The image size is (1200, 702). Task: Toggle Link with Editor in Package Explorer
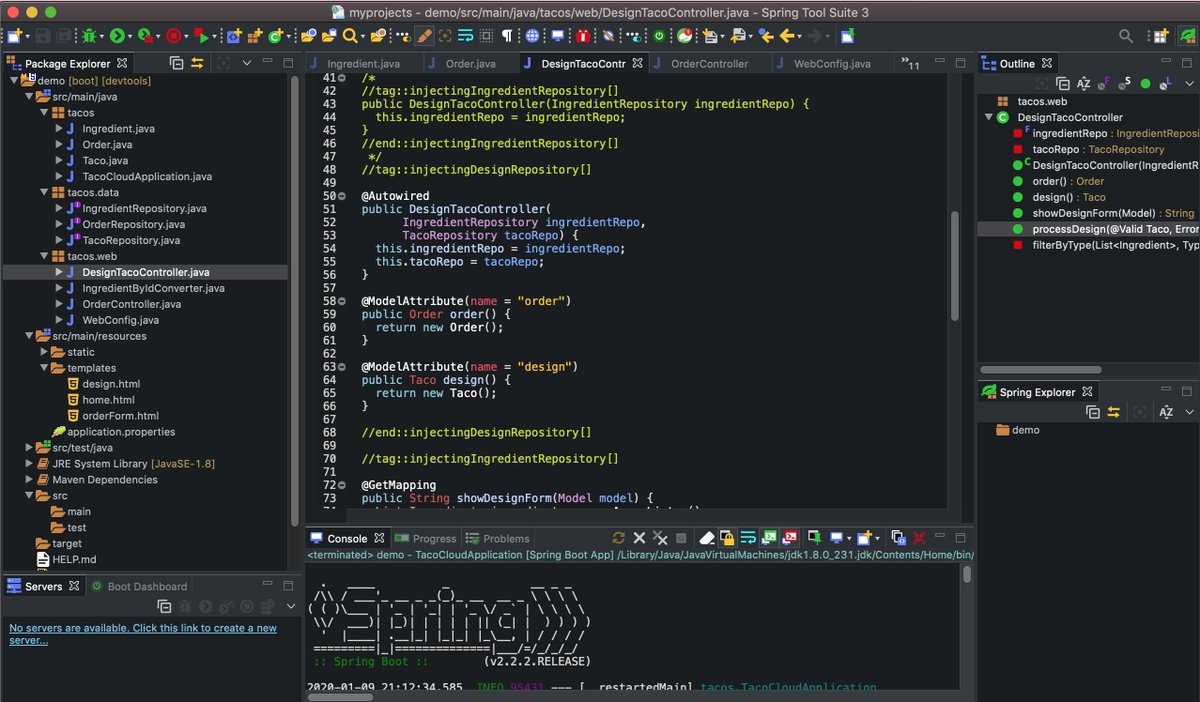(x=197, y=63)
